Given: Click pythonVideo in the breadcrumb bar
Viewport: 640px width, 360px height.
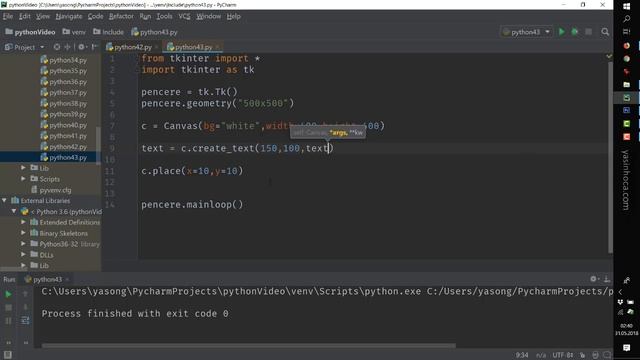Looking at the screenshot, I should click(x=30, y=32).
